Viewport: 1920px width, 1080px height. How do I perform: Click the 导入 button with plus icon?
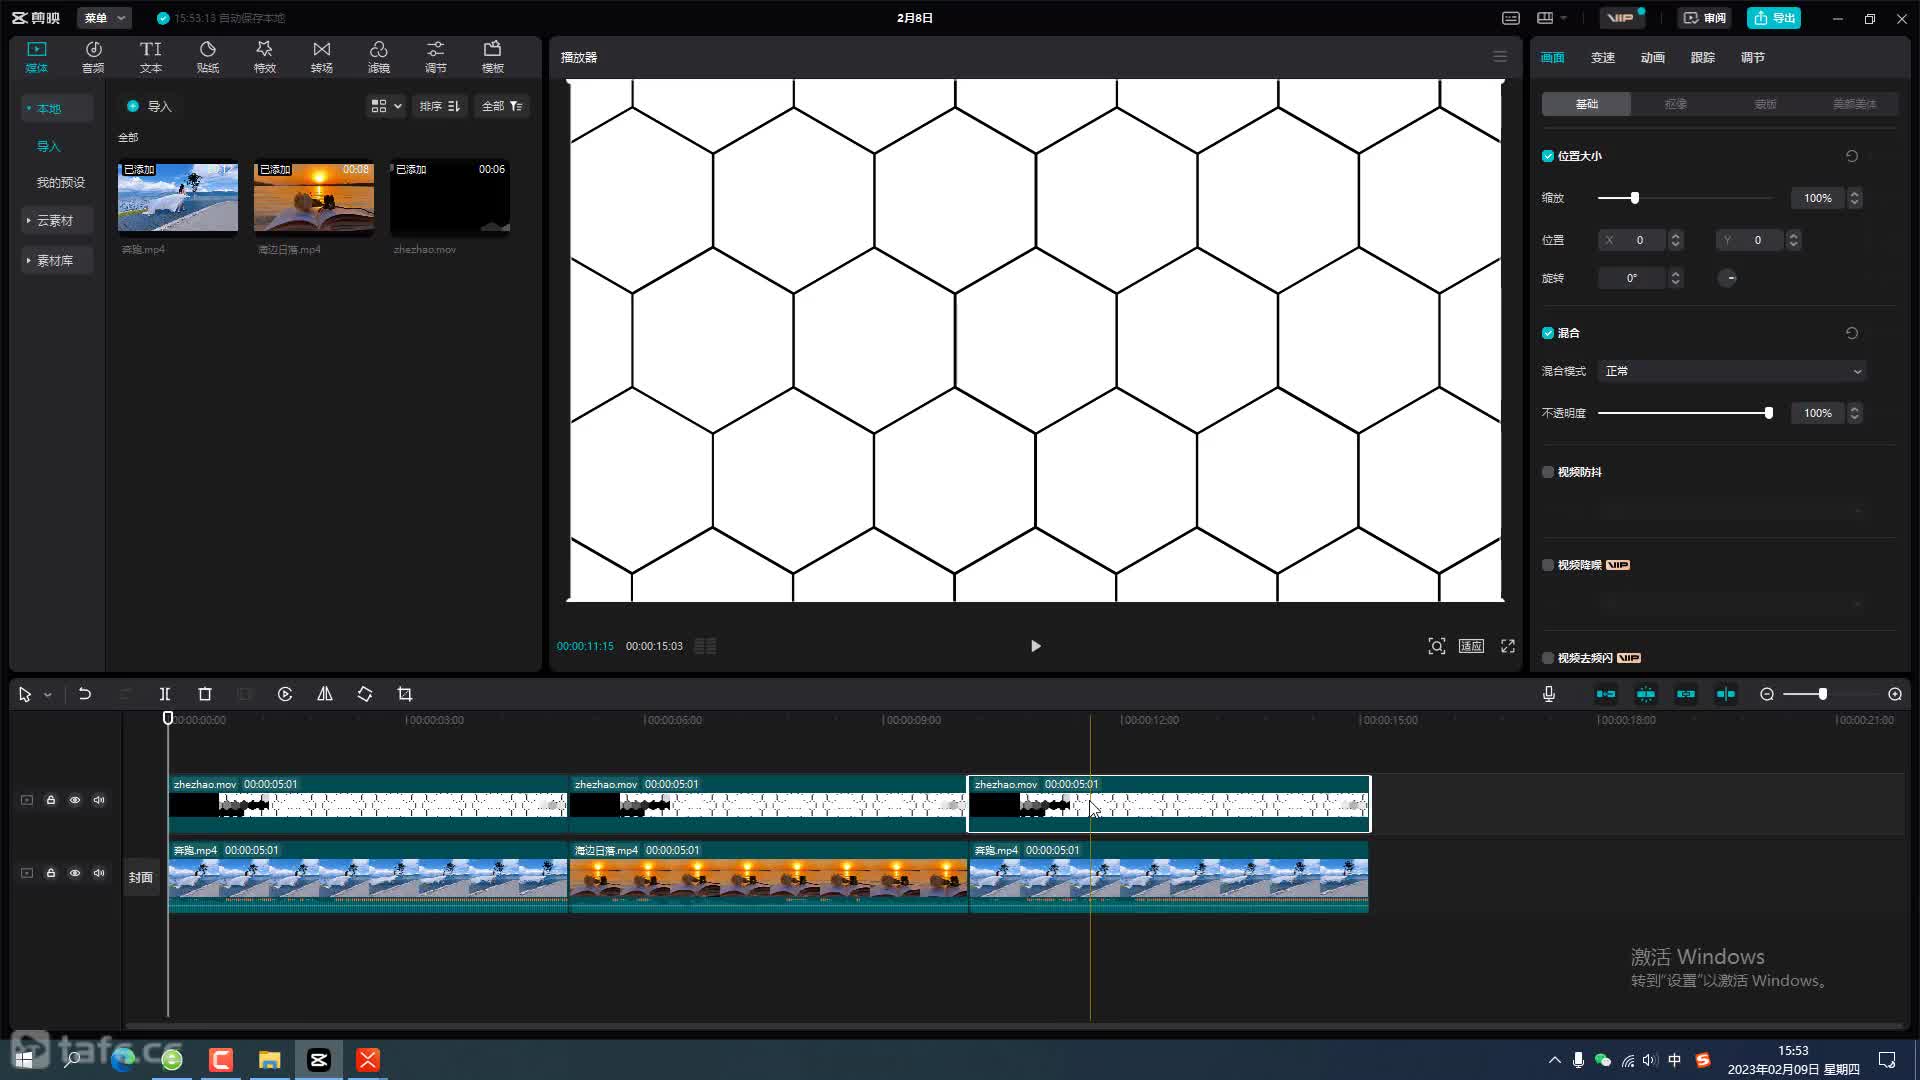pos(149,106)
